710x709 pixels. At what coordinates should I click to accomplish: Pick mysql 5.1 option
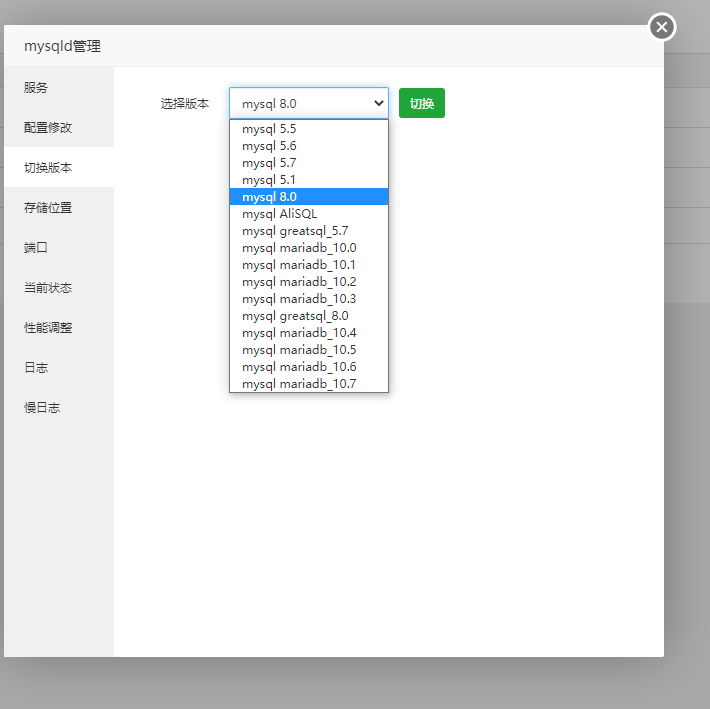[309, 180]
